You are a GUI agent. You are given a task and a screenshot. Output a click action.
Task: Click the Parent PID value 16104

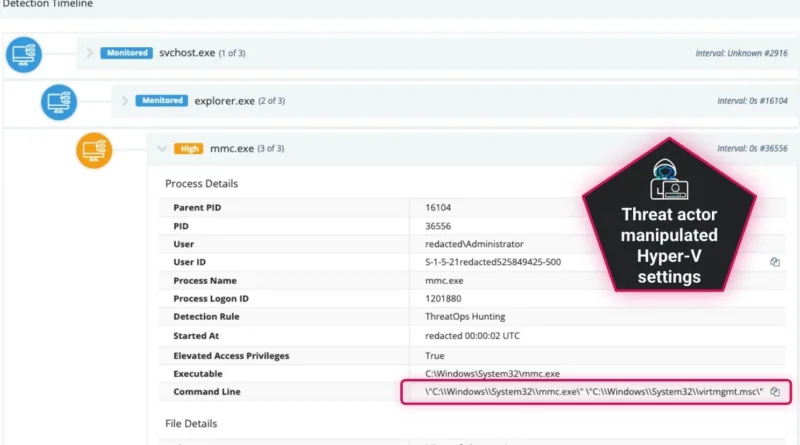point(438,208)
